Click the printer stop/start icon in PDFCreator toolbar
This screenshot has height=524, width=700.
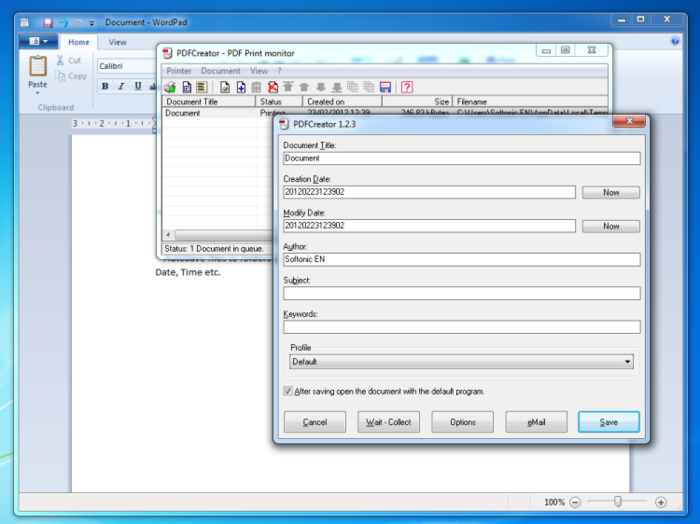[x=170, y=87]
